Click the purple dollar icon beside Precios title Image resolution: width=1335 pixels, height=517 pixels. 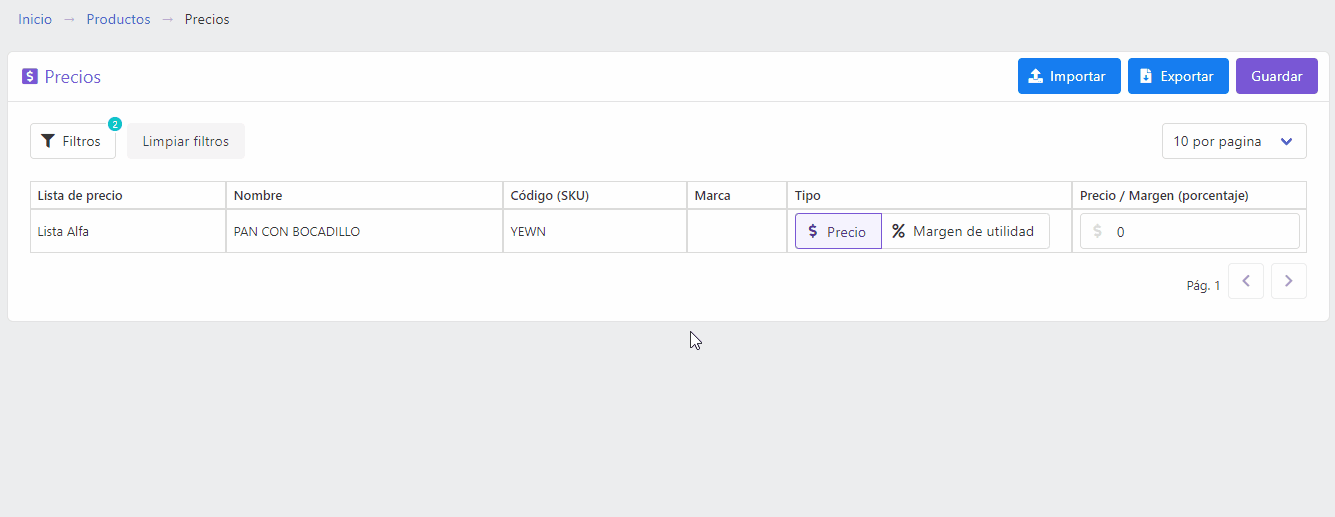pyautogui.click(x=30, y=77)
